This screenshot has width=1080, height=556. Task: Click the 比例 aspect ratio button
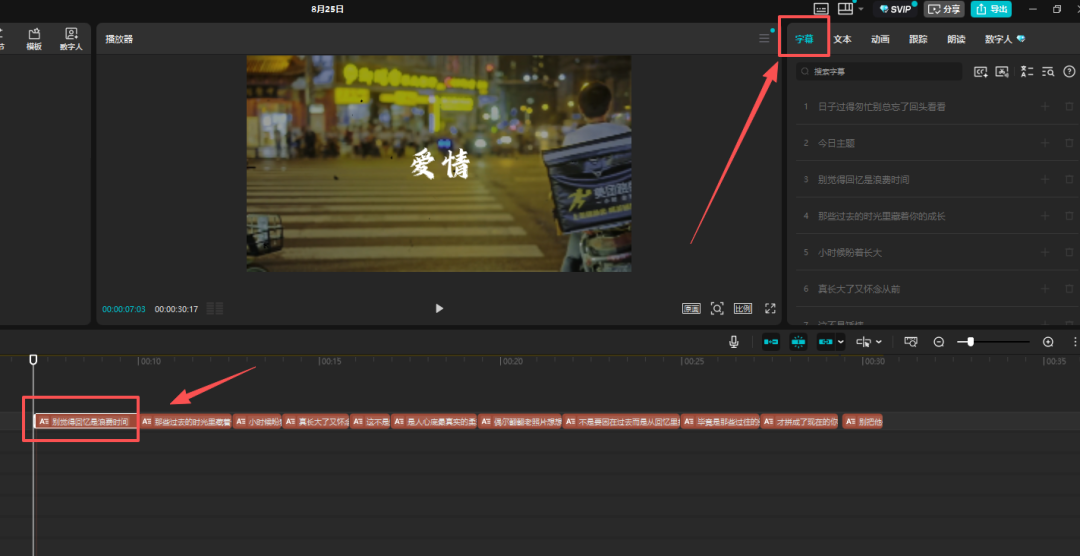tap(743, 308)
